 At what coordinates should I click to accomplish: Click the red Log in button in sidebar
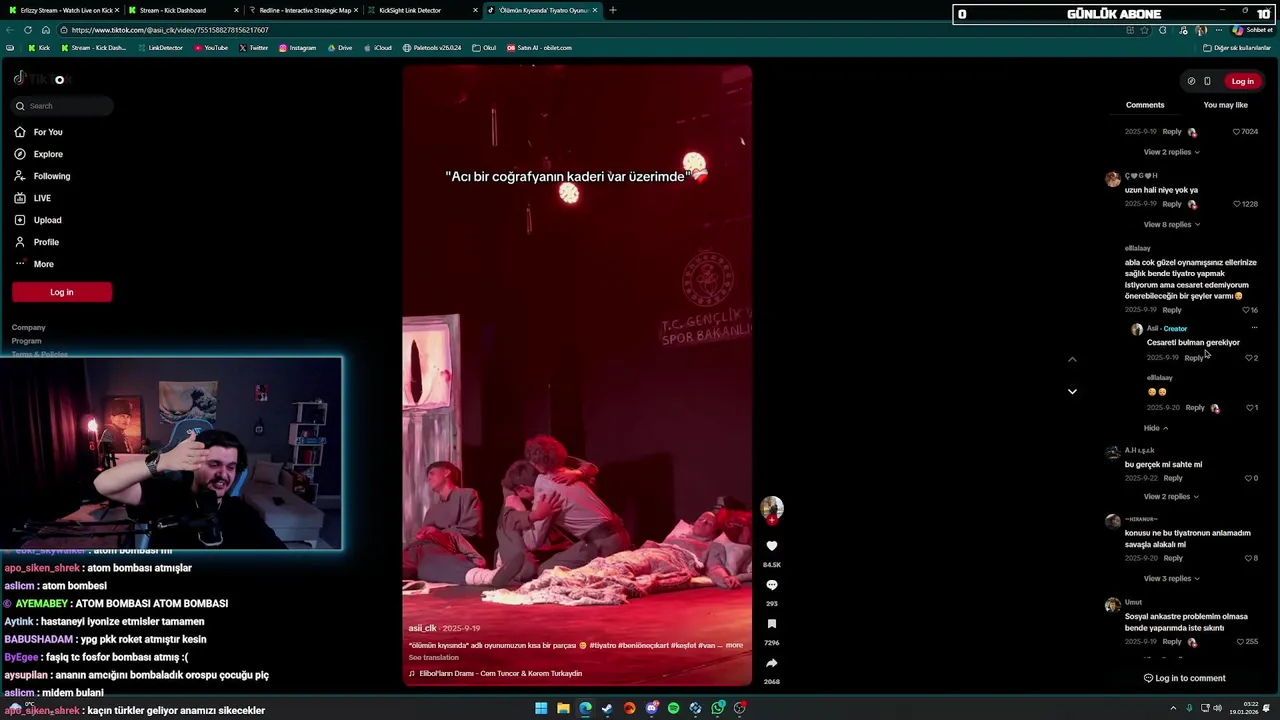(62, 292)
